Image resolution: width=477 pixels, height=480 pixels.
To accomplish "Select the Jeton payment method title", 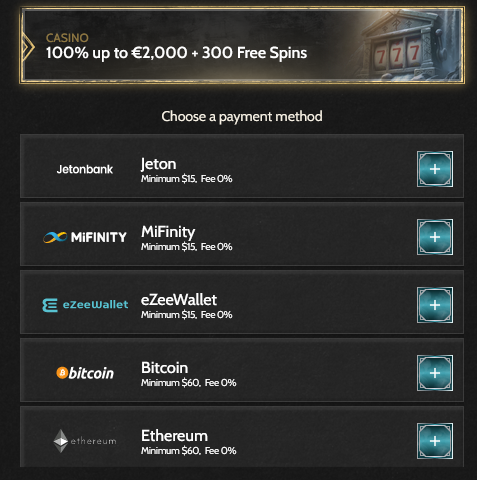I will 158,164.
